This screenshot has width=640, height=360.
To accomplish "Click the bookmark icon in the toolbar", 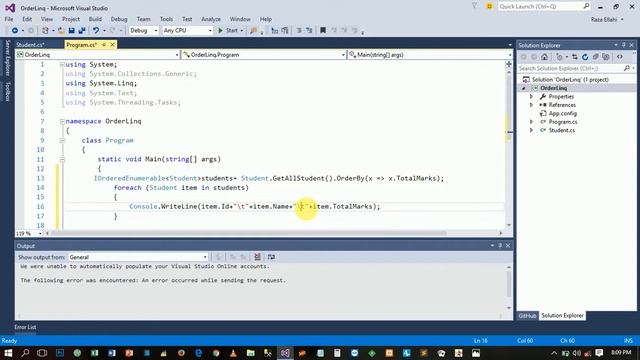I will pos(323,31).
